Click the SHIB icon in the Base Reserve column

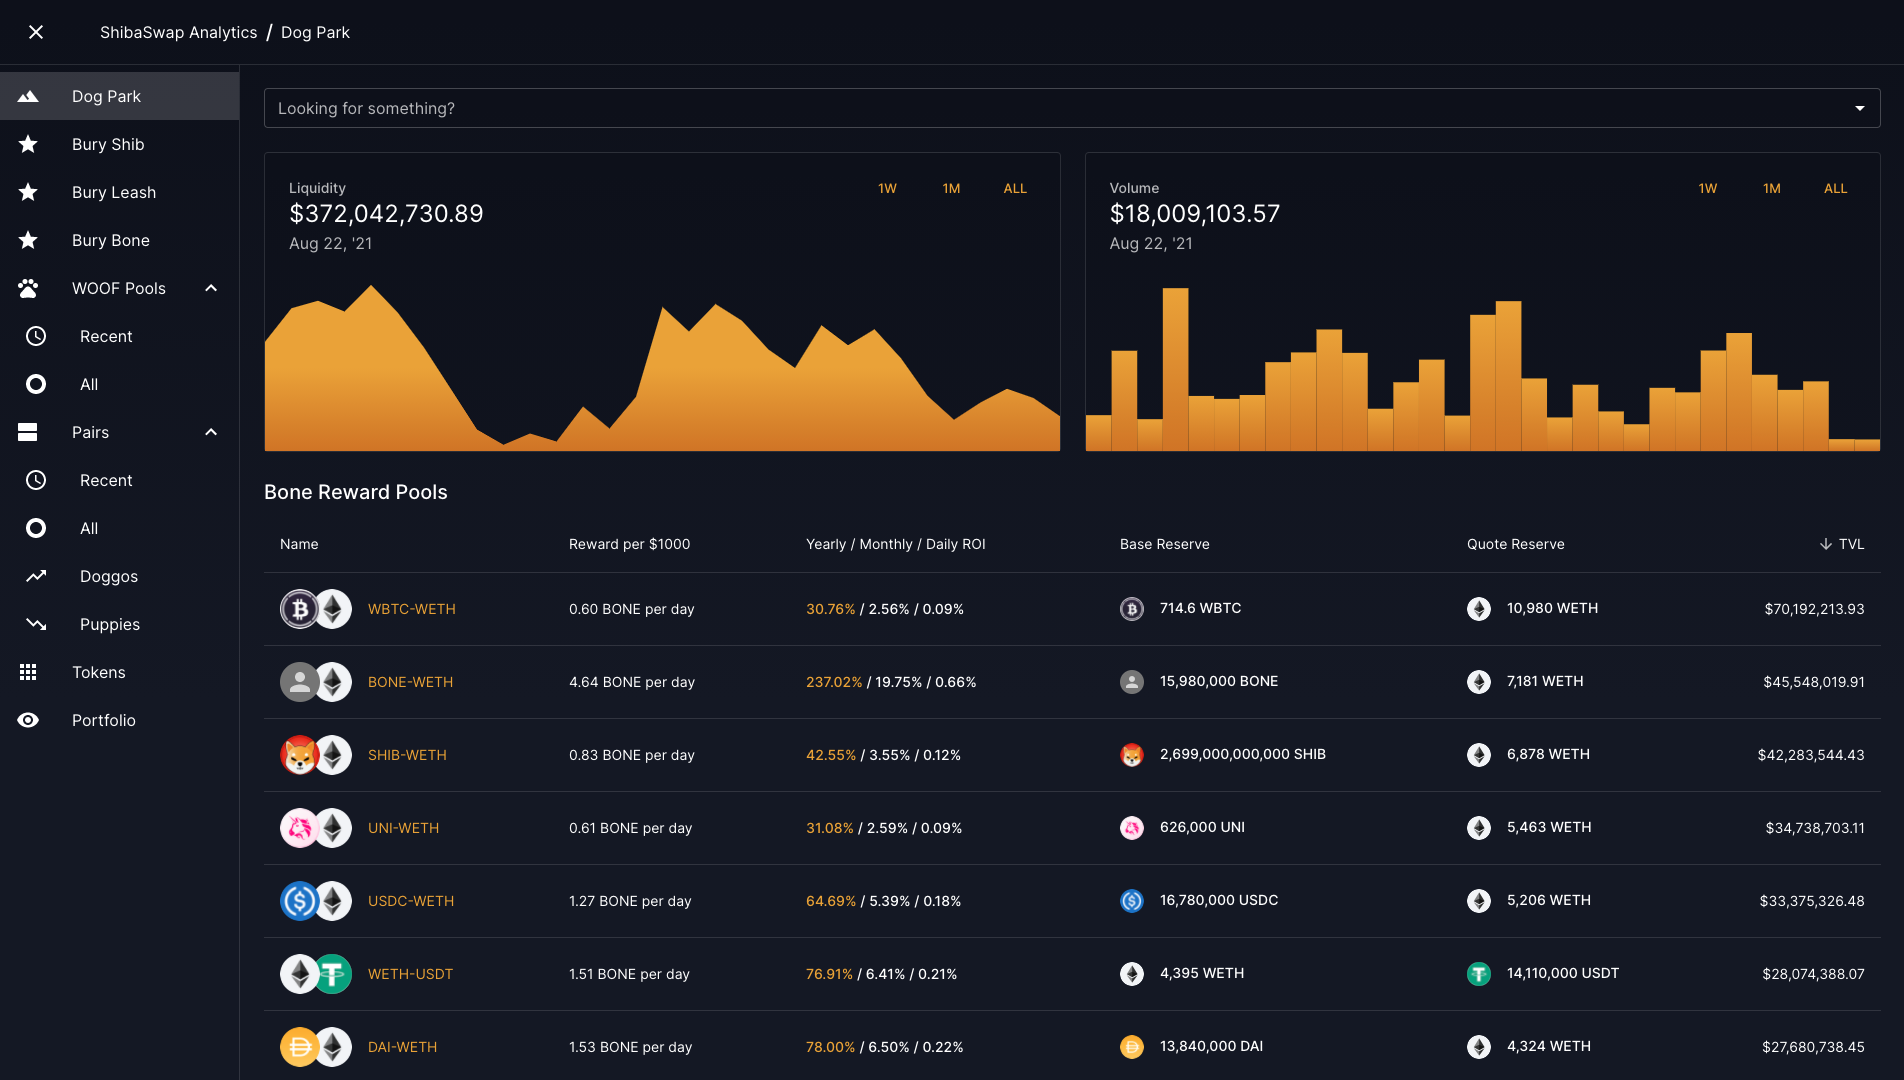pyautogui.click(x=1132, y=755)
